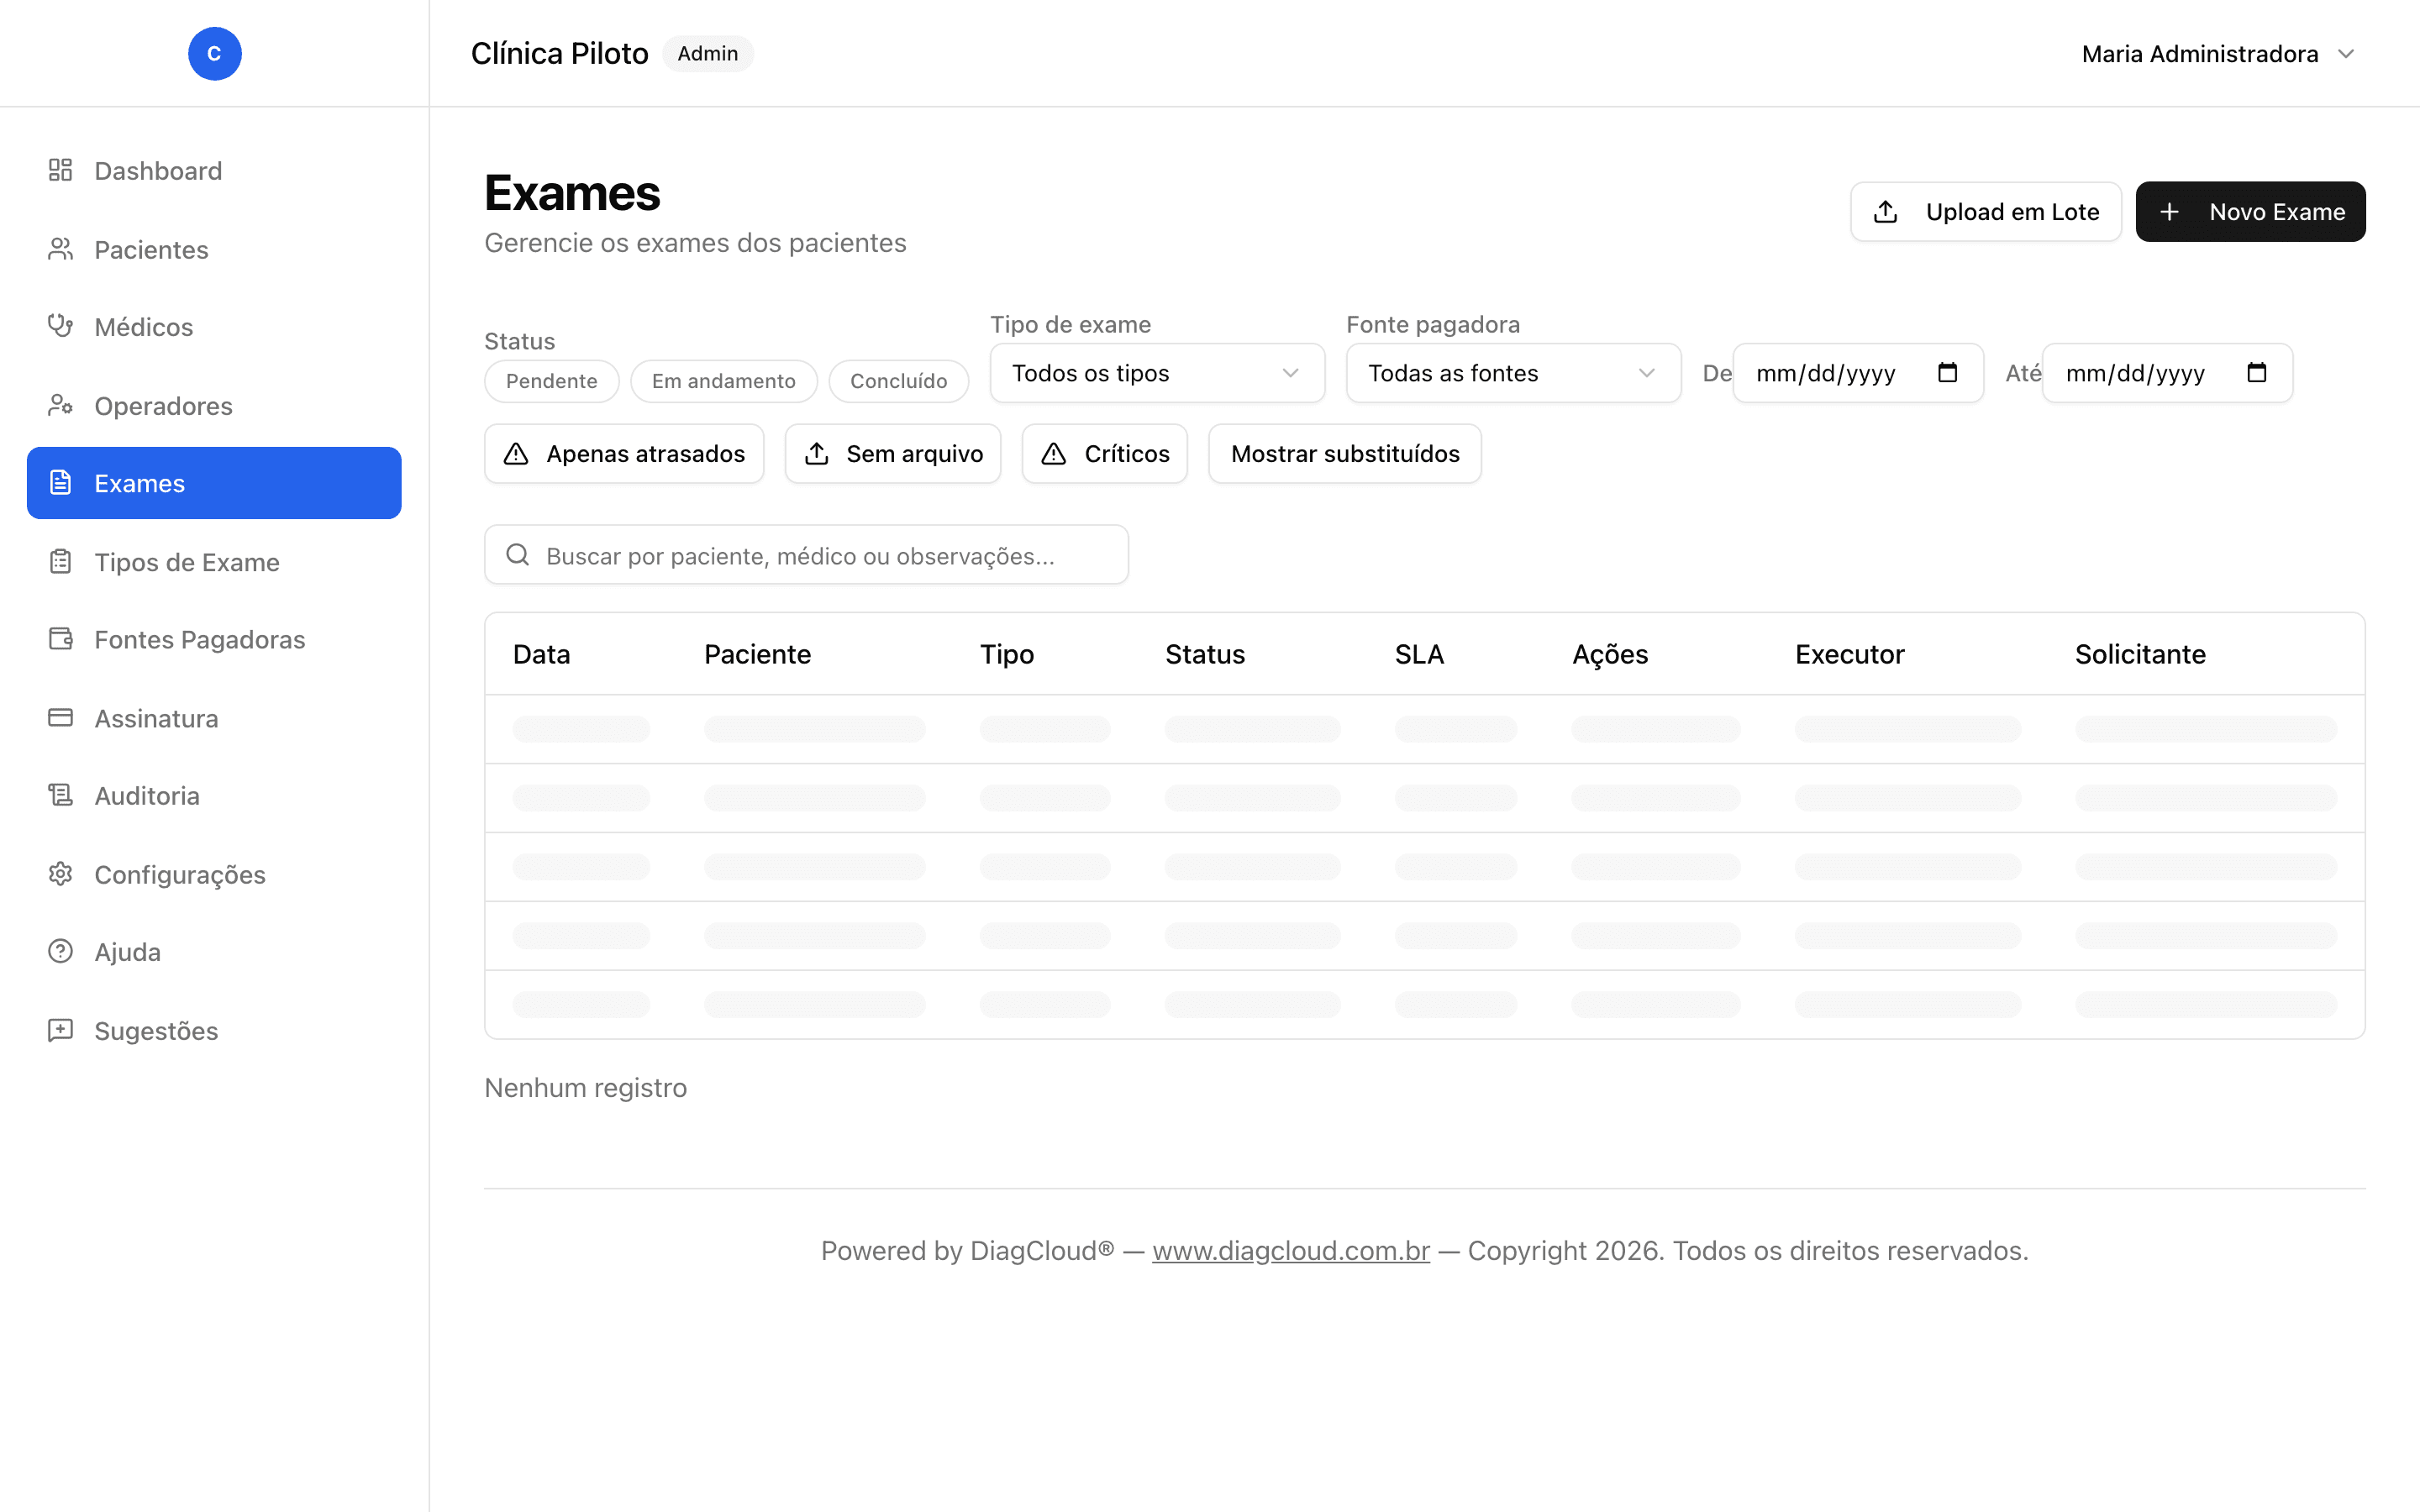This screenshot has height=1512, width=2420.
Task: Click the Fontes Pagadoras wallet icon
Action: pos(61,639)
